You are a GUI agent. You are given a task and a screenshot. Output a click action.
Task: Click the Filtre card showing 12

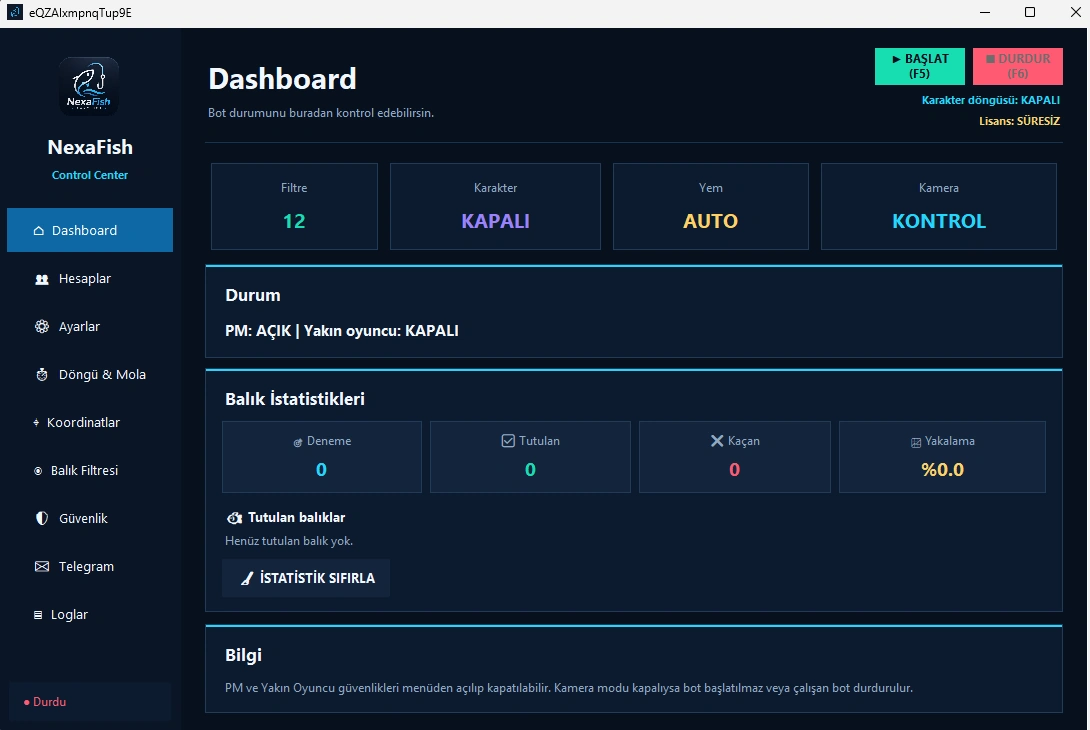tap(294, 206)
